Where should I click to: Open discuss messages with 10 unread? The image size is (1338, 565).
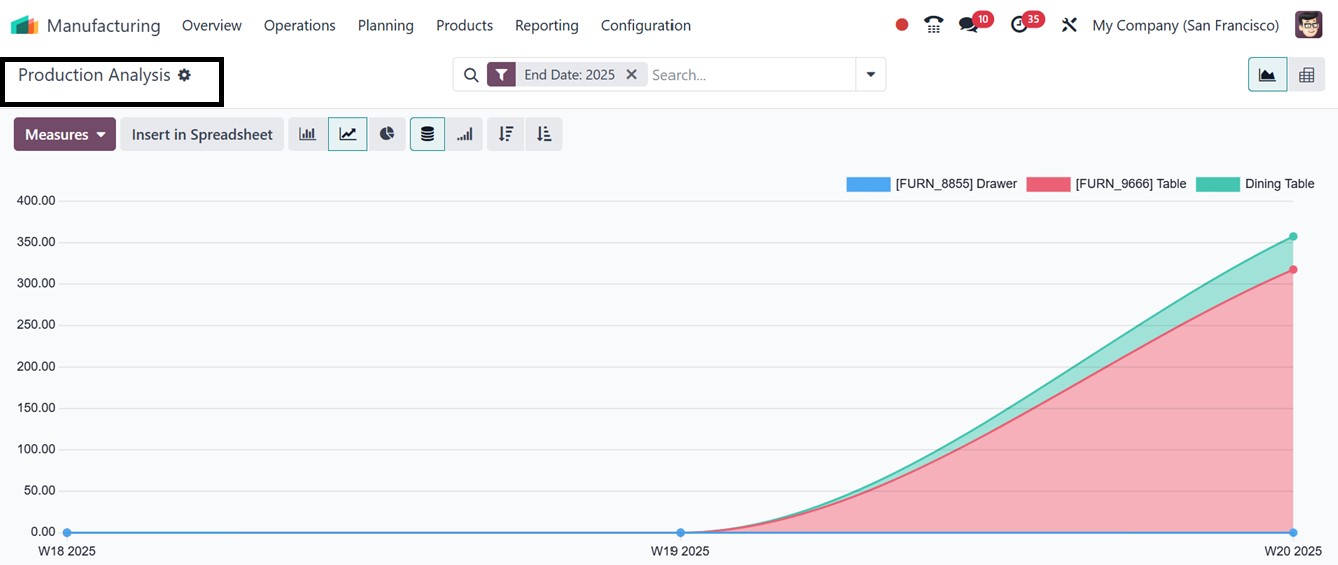tap(968, 25)
